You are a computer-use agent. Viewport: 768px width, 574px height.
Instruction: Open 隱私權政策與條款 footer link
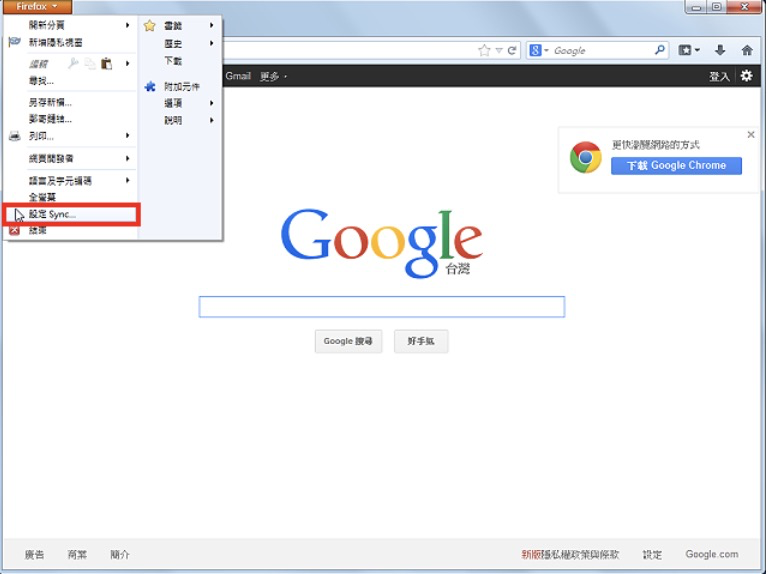pyautogui.click(x=580, y=554)
